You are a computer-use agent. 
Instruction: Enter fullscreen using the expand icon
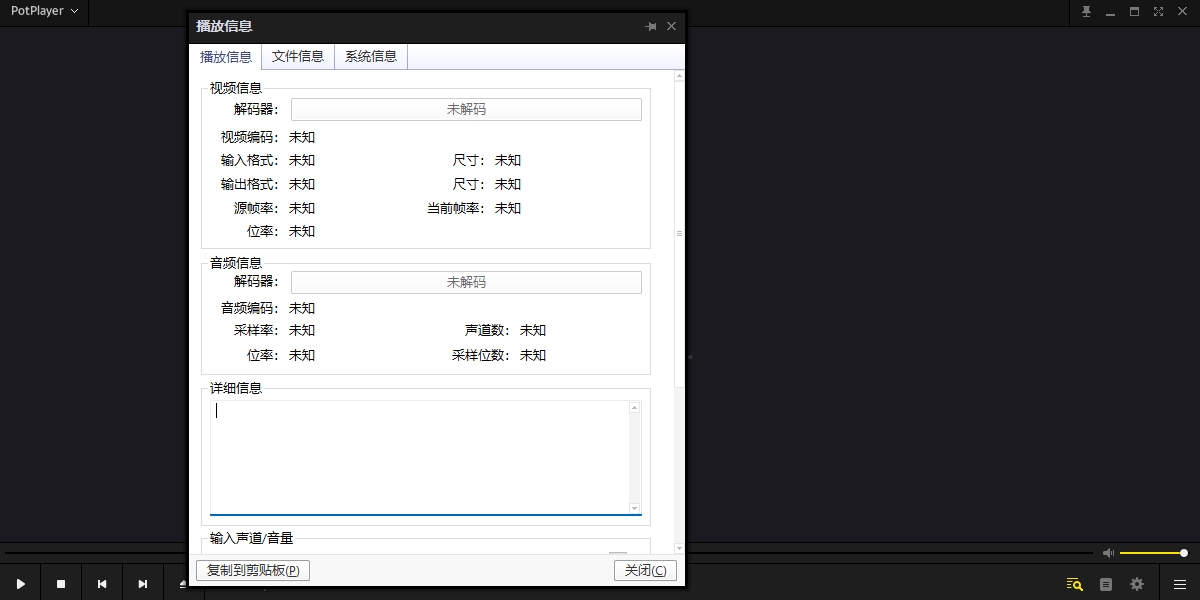click(x=1158, y=11)
